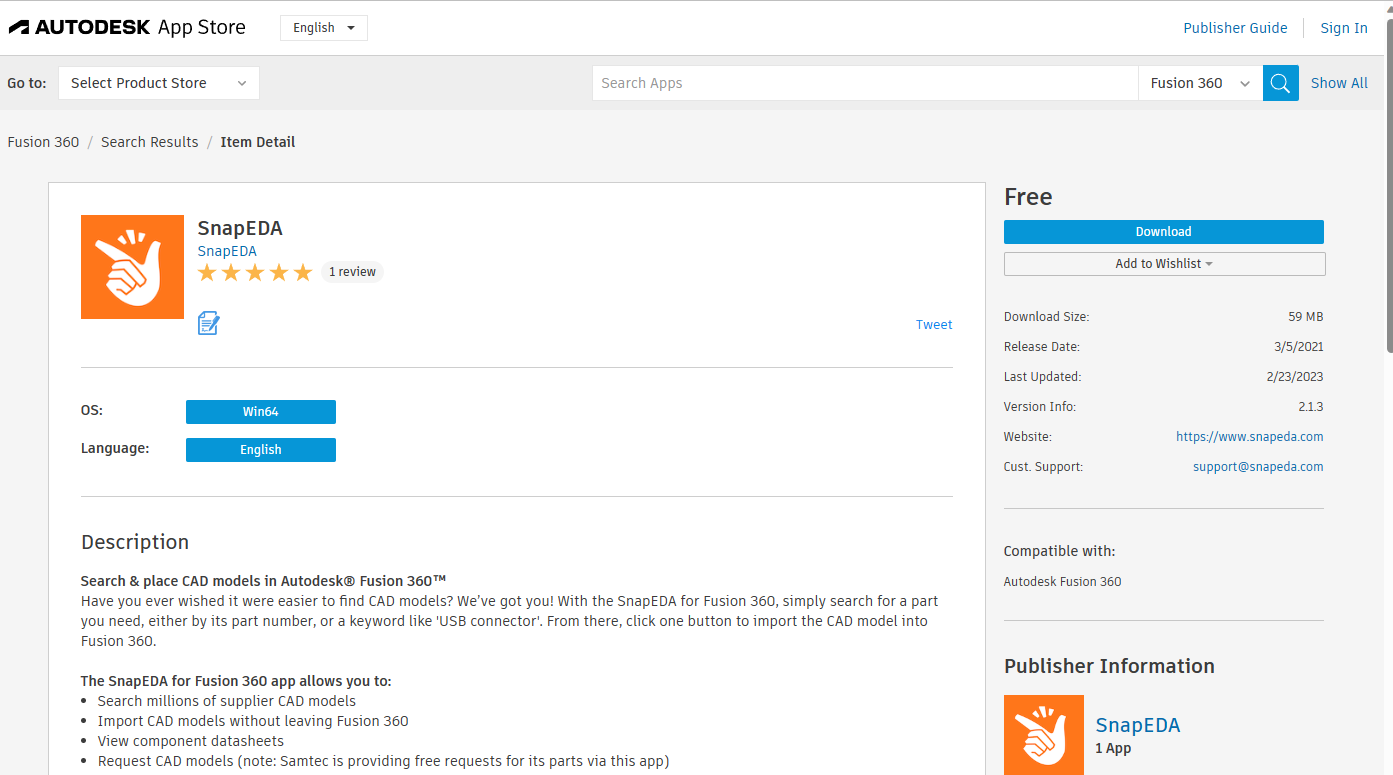Visit https://www.snapeda.com website link
This screenshot has height=775, width=1393.
tap(1250, 437)
